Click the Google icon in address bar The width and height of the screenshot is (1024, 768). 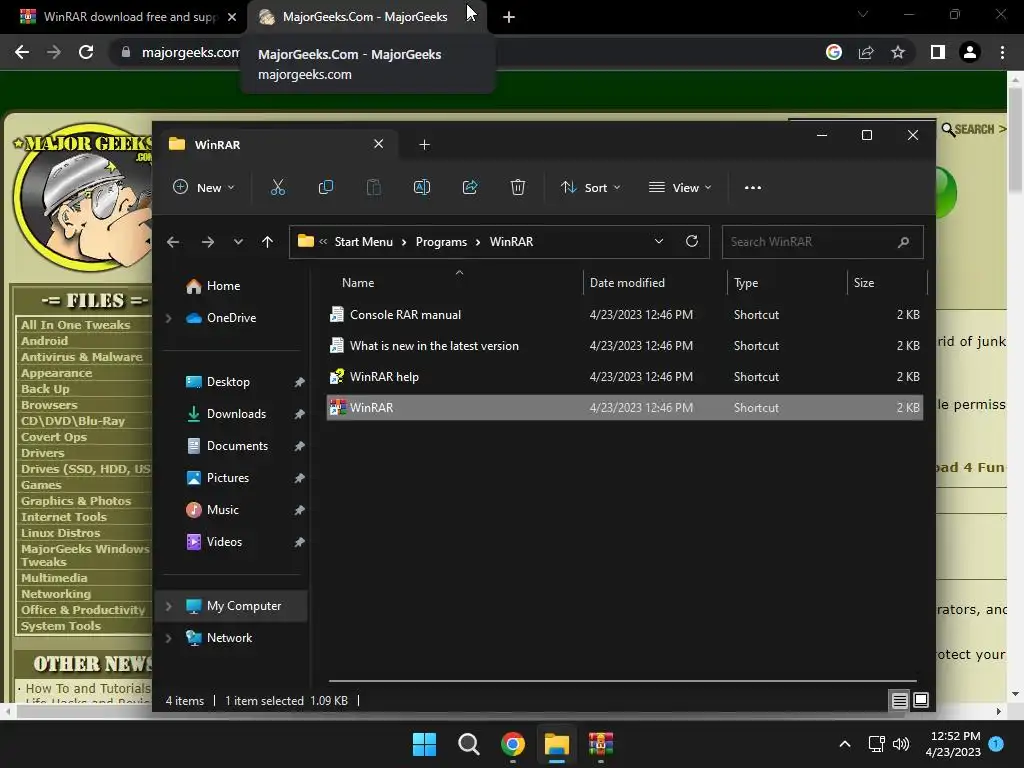click(x=834, y=52)
